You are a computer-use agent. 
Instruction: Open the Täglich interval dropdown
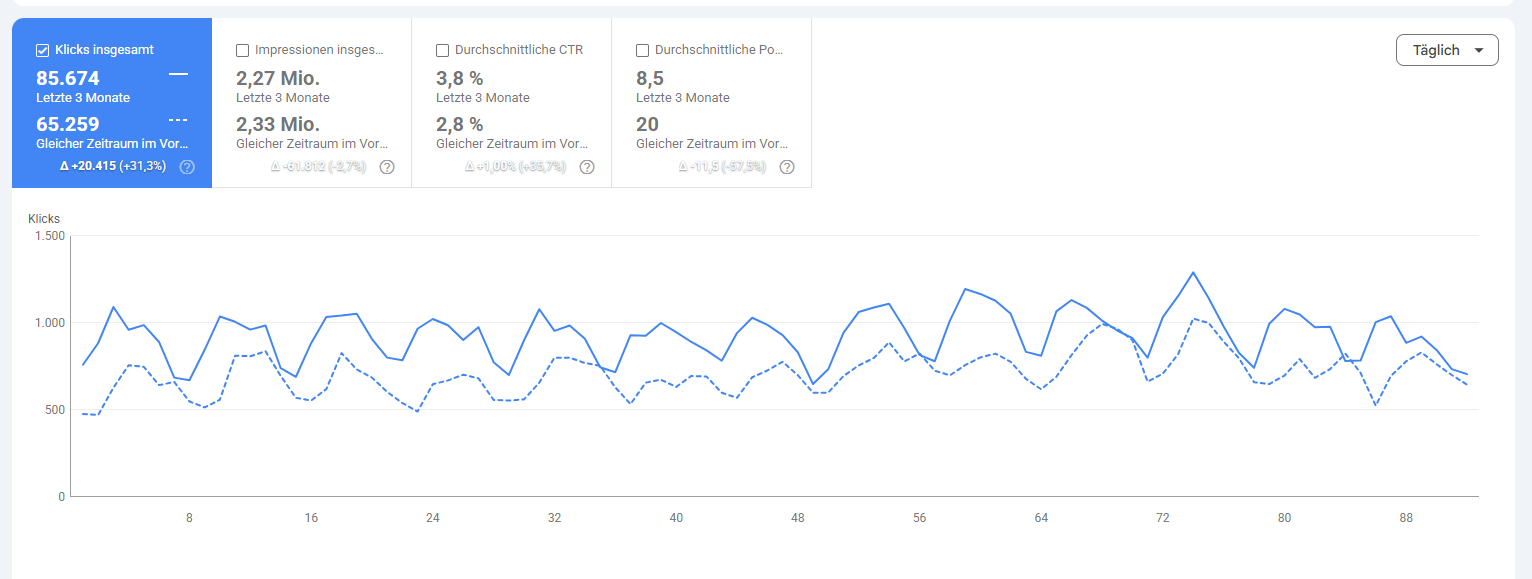click(1447, 50)
